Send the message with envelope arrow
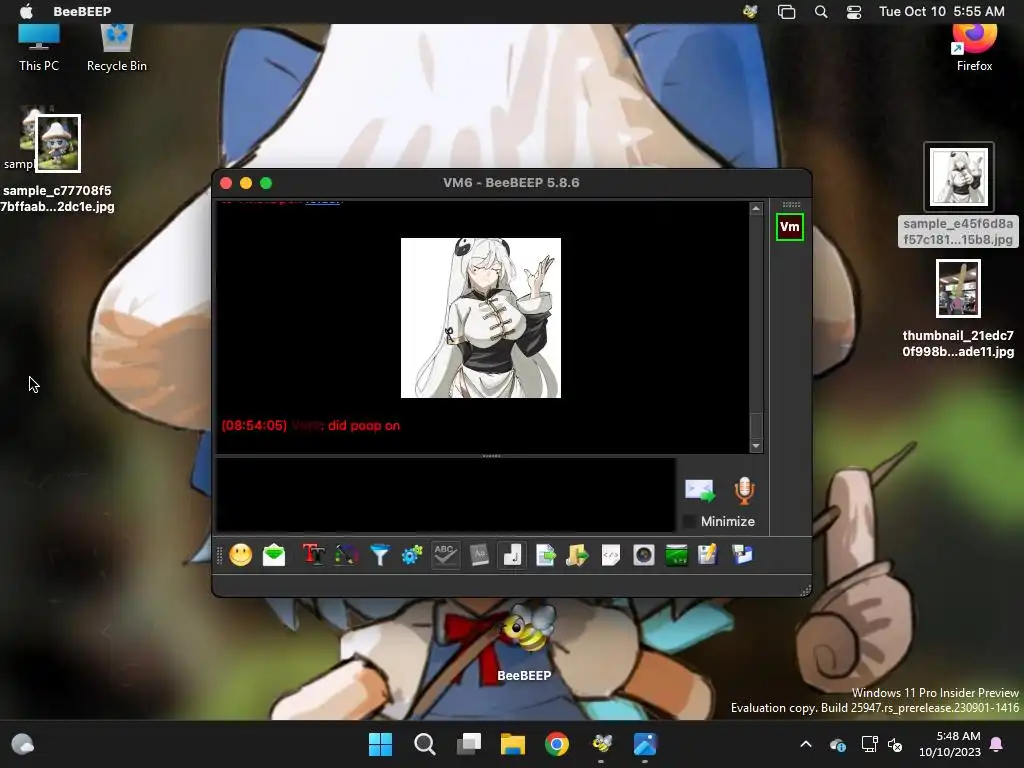Image resolution: width=1024 pixels, height=768 pixels. (x=700, y=491)
